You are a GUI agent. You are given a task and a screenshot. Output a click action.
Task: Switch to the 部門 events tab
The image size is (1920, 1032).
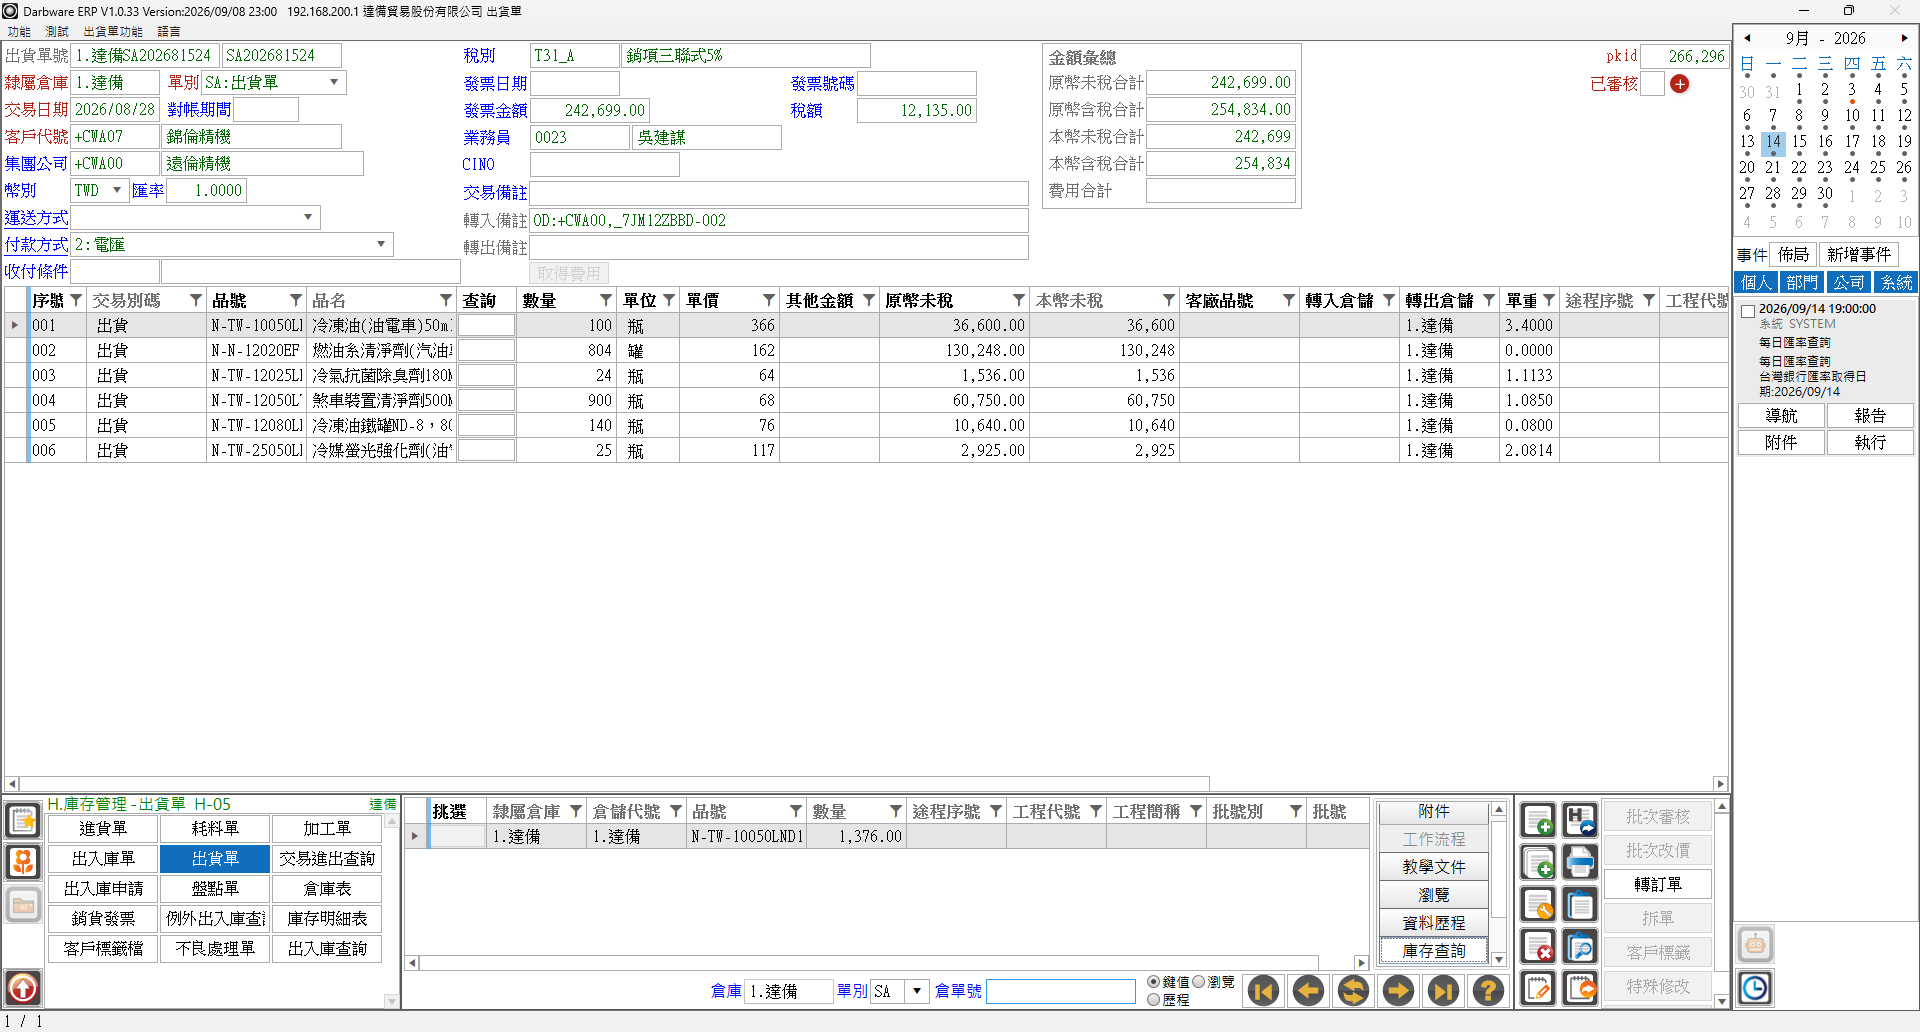[1802, 283]
